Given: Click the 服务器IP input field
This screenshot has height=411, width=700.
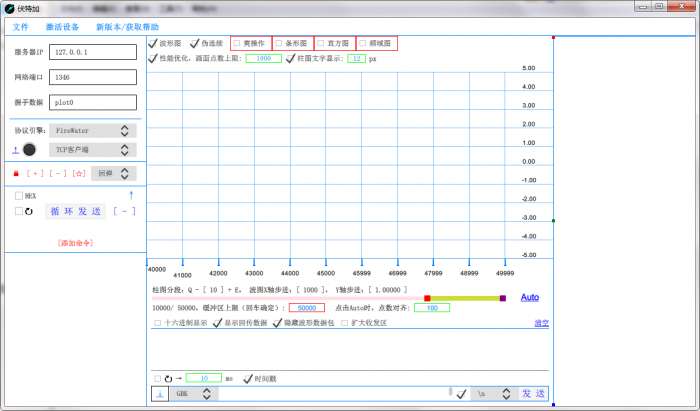Looking at the screenshot, I should coord(91,52).
